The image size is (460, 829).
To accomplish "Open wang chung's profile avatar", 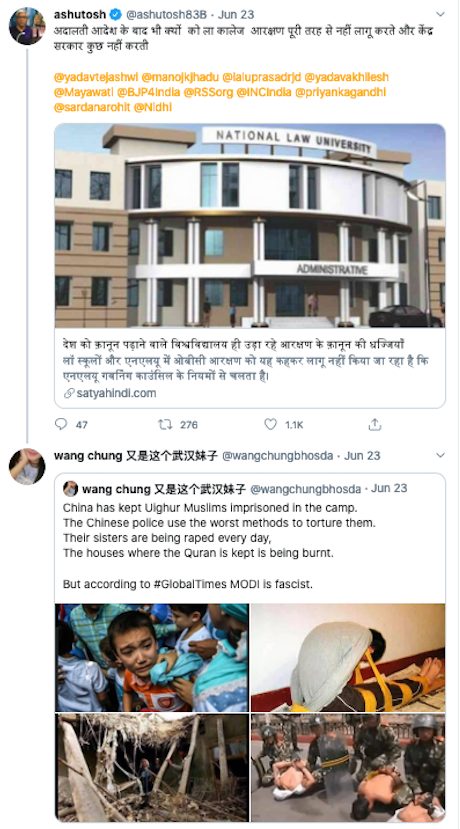I will (27, 466).
